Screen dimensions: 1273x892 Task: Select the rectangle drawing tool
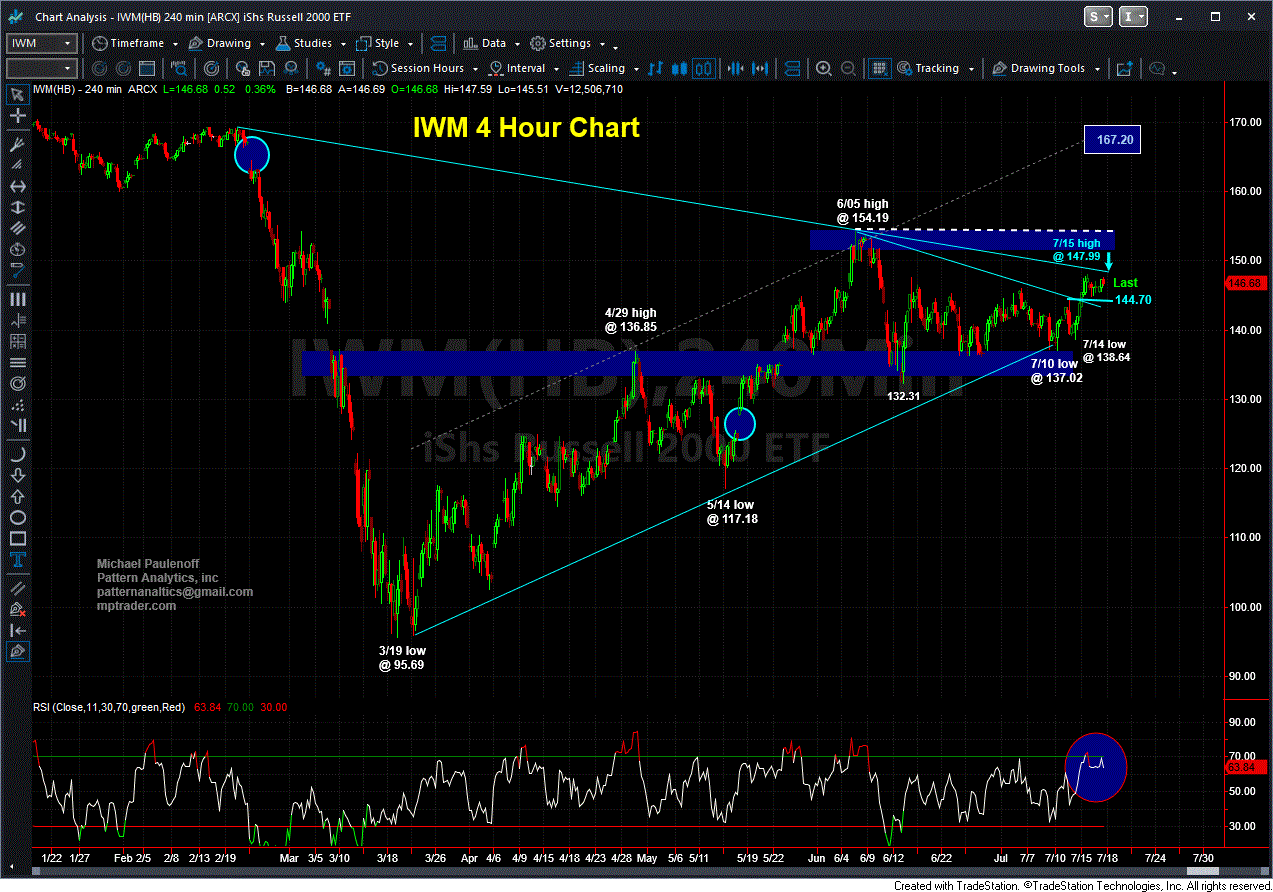(x=18, y=539)
